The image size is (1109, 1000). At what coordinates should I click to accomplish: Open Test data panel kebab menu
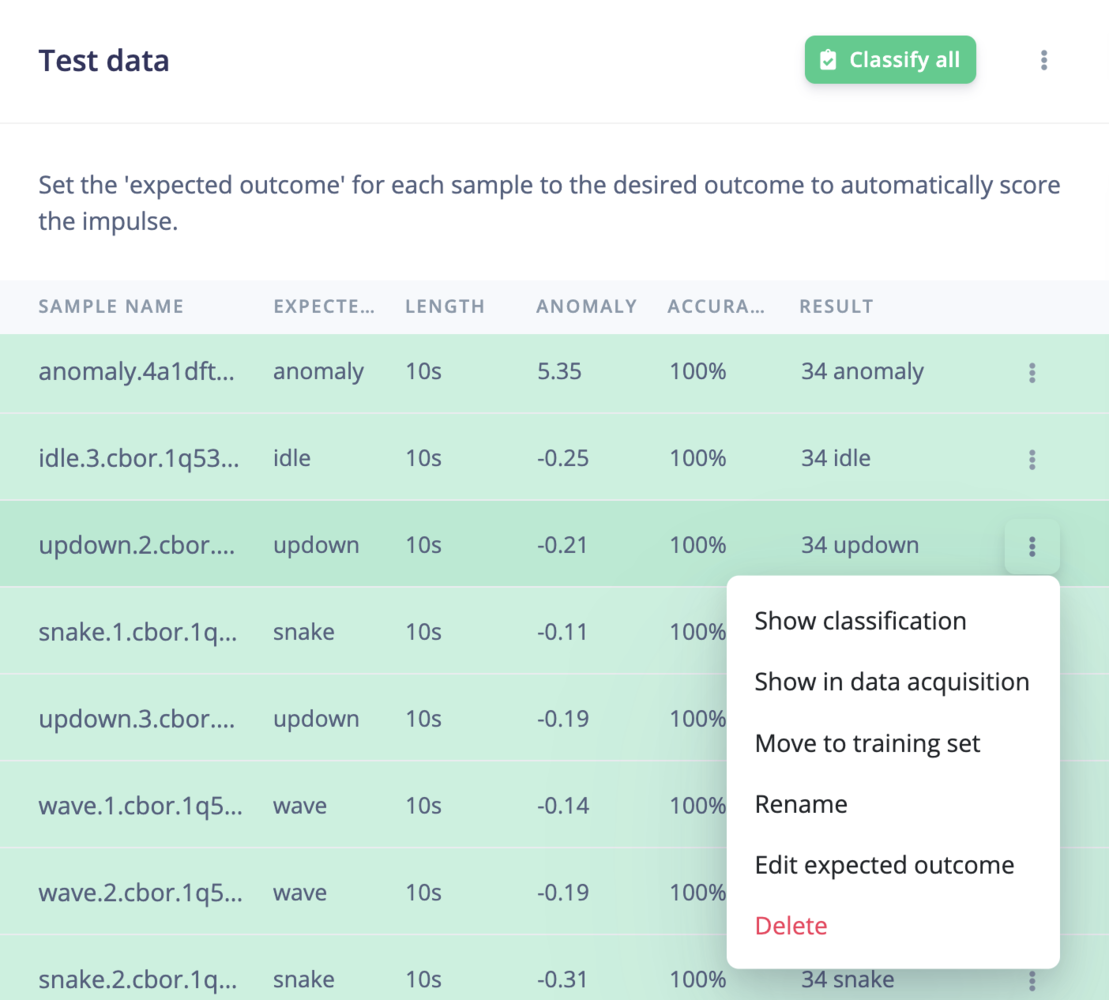pos(1043,60)
